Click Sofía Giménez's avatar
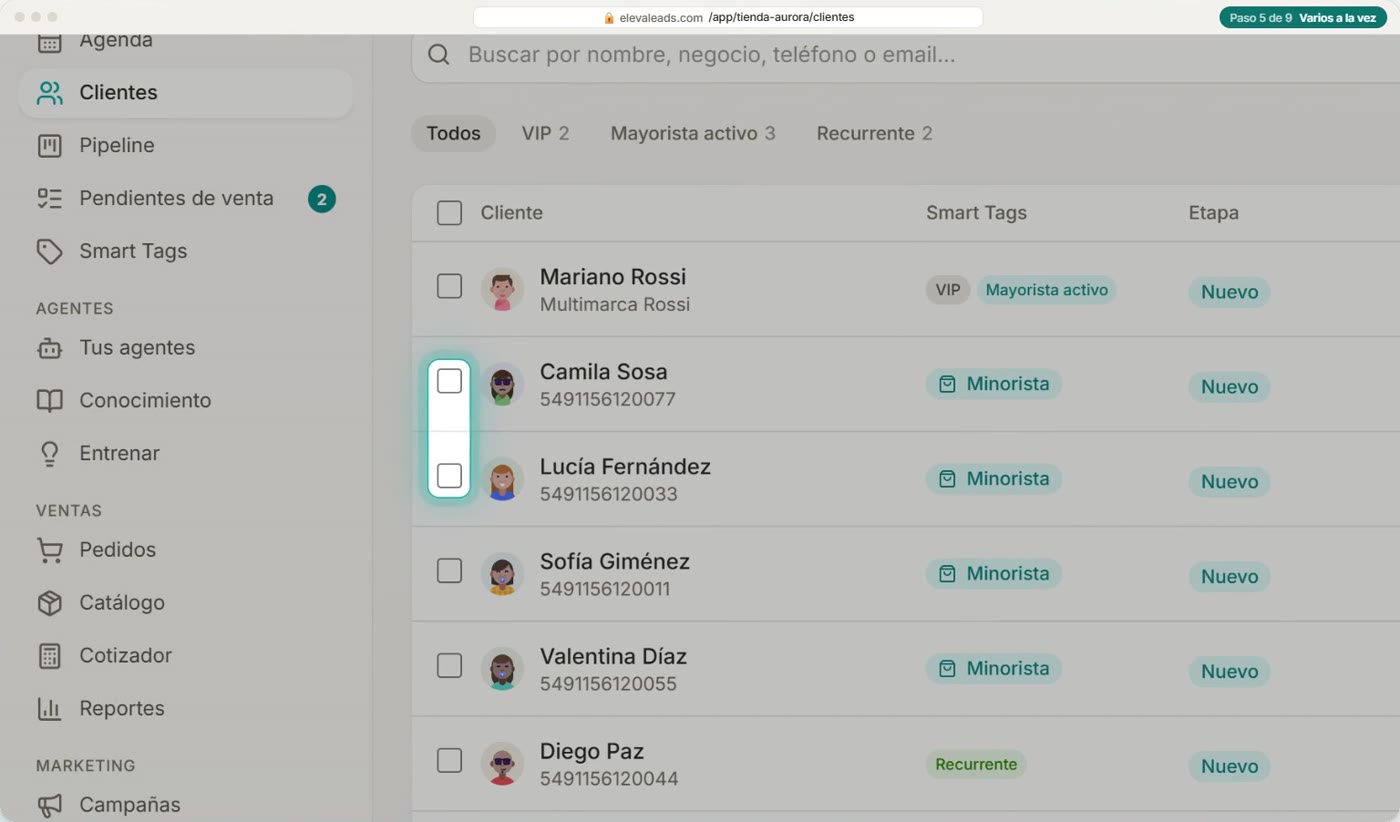Viewport: 1400px width, 822px height. pos(502,575)
